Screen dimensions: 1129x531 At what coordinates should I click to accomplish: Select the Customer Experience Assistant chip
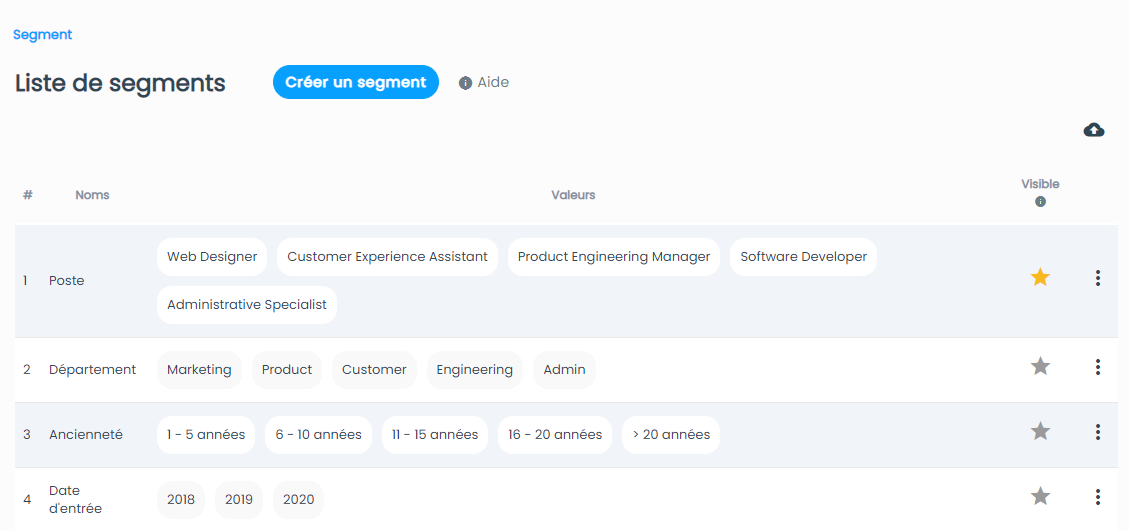pos(387,257)
